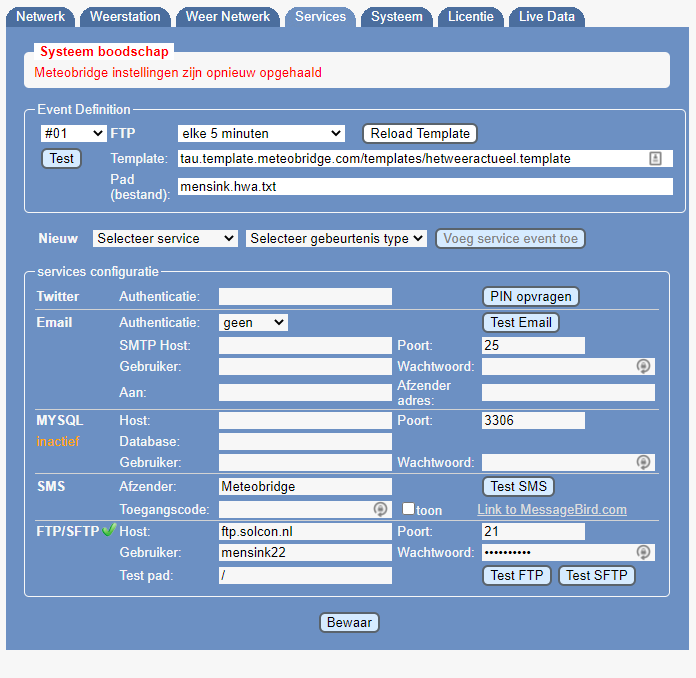Open the Email Authenticatie 'geen' dropdown
This screenshot has width=696, height=678.
pyautogui.click(x=253, y=322)
